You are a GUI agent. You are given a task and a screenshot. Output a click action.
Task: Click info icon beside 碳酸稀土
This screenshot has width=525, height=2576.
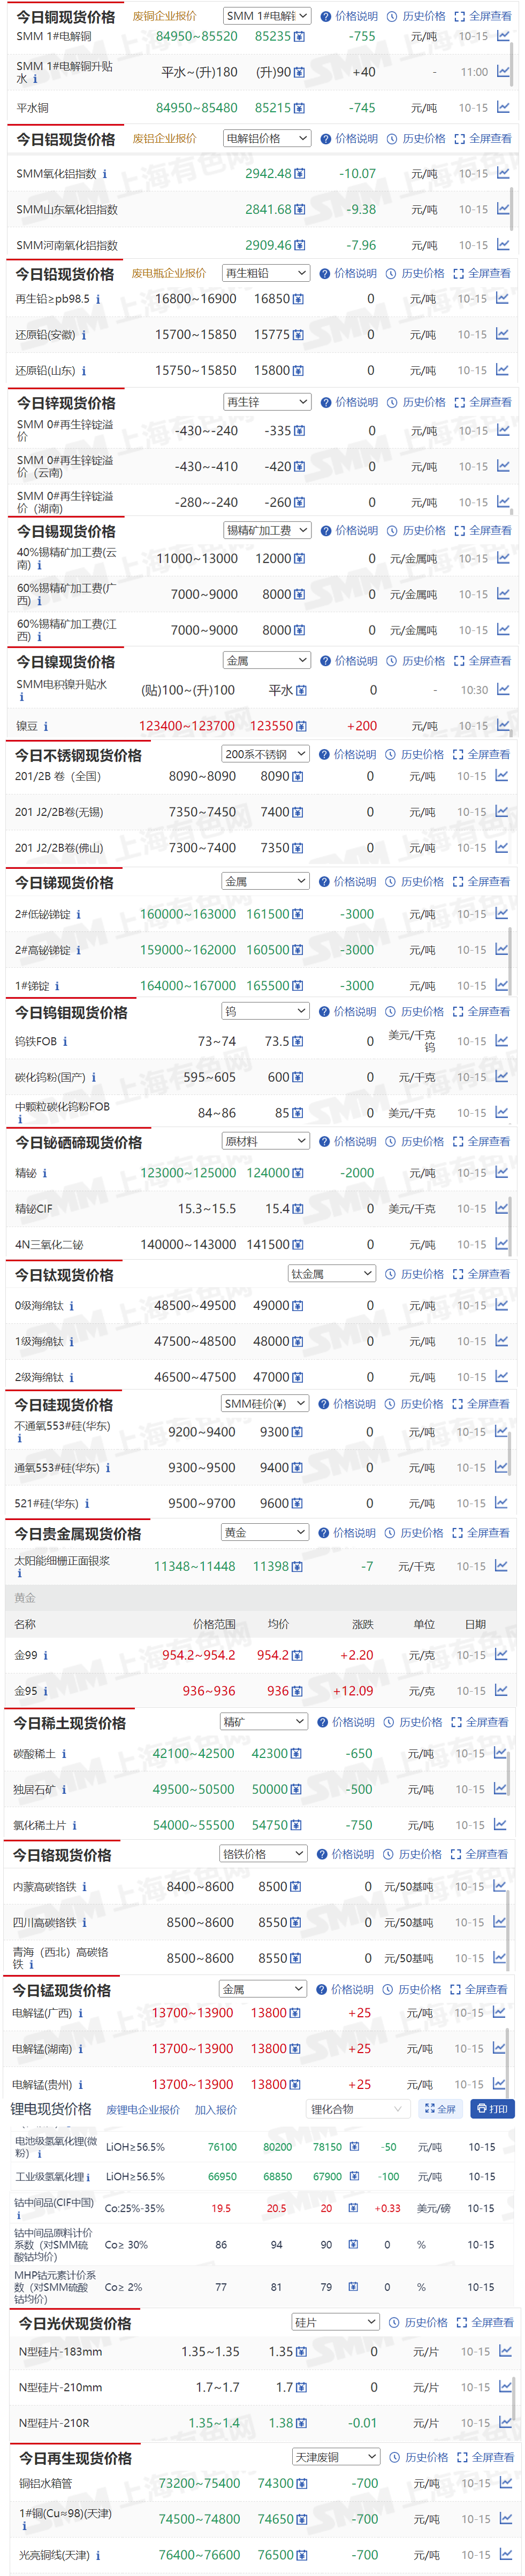(x=64, y=1753)
